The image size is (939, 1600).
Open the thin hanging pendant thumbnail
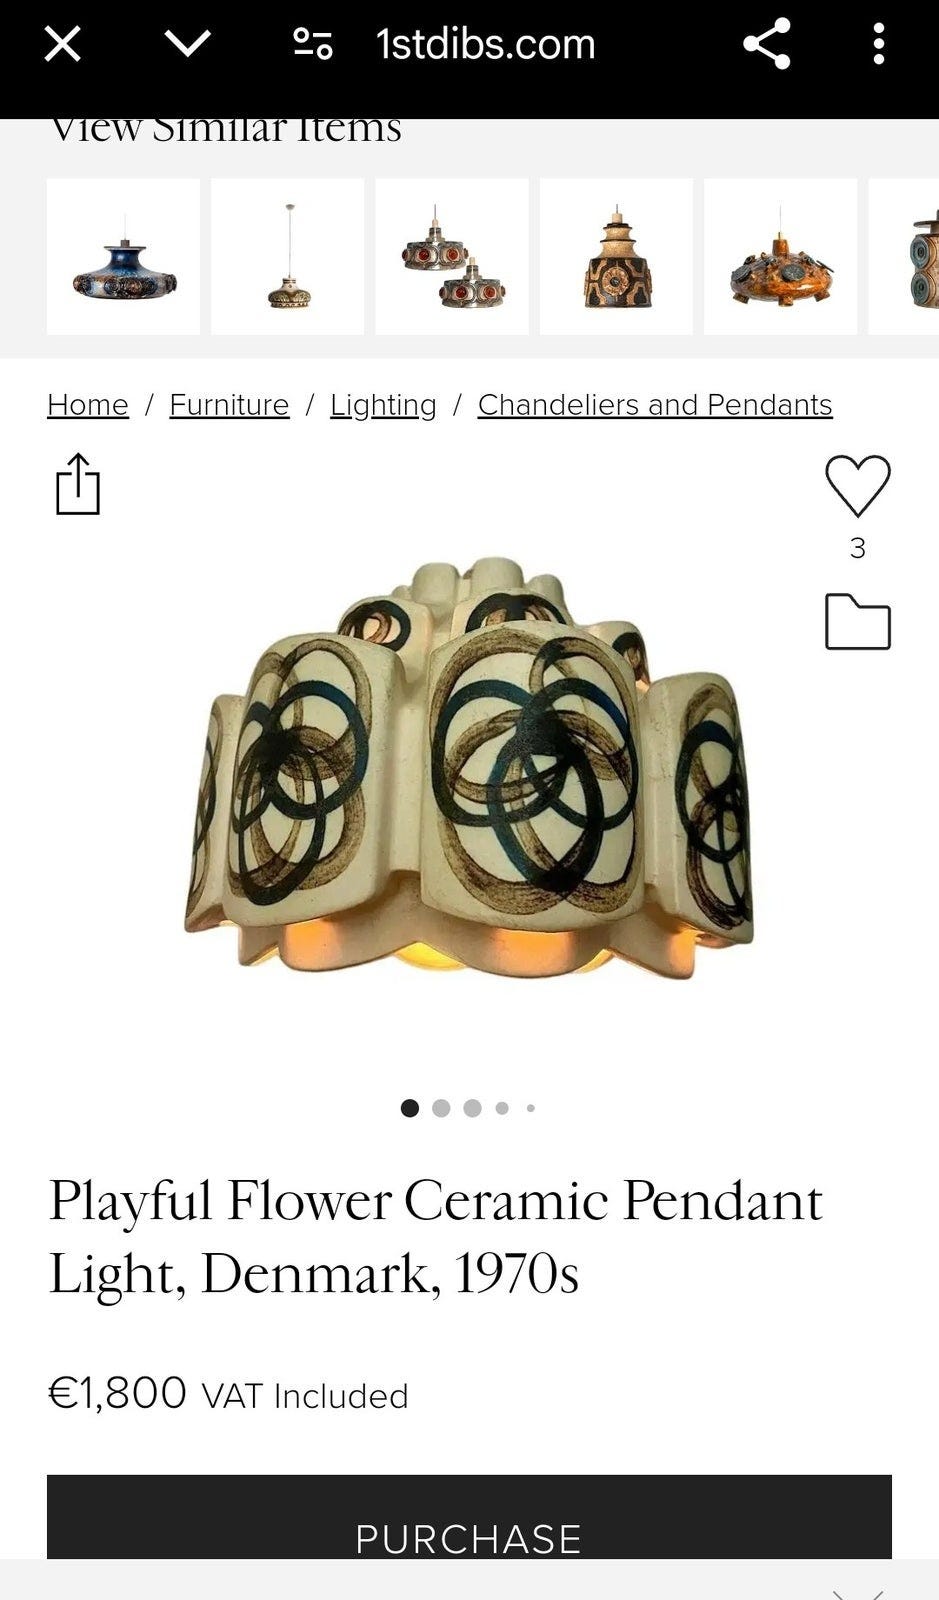click(288, 257)
